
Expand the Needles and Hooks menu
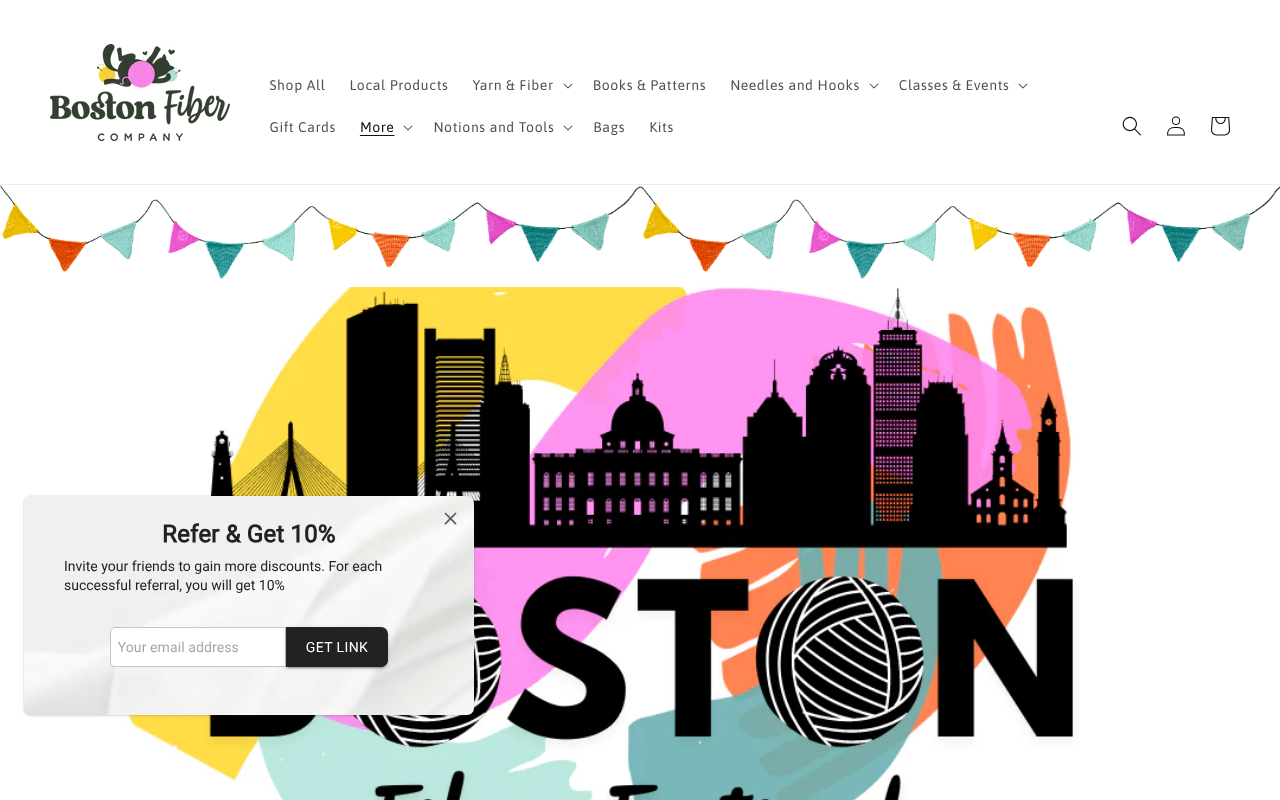804,86
